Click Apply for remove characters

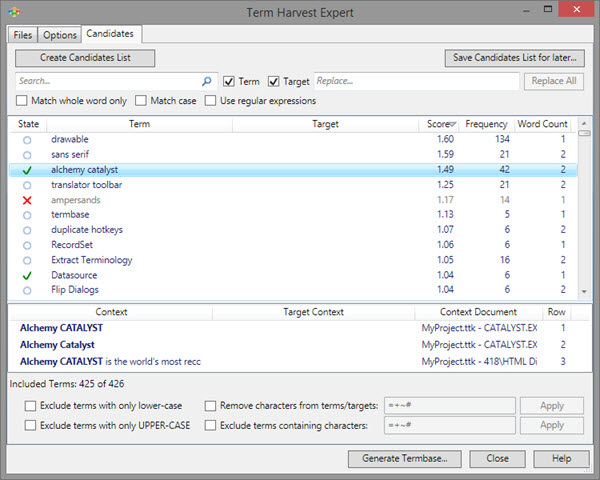pos(552,406)
